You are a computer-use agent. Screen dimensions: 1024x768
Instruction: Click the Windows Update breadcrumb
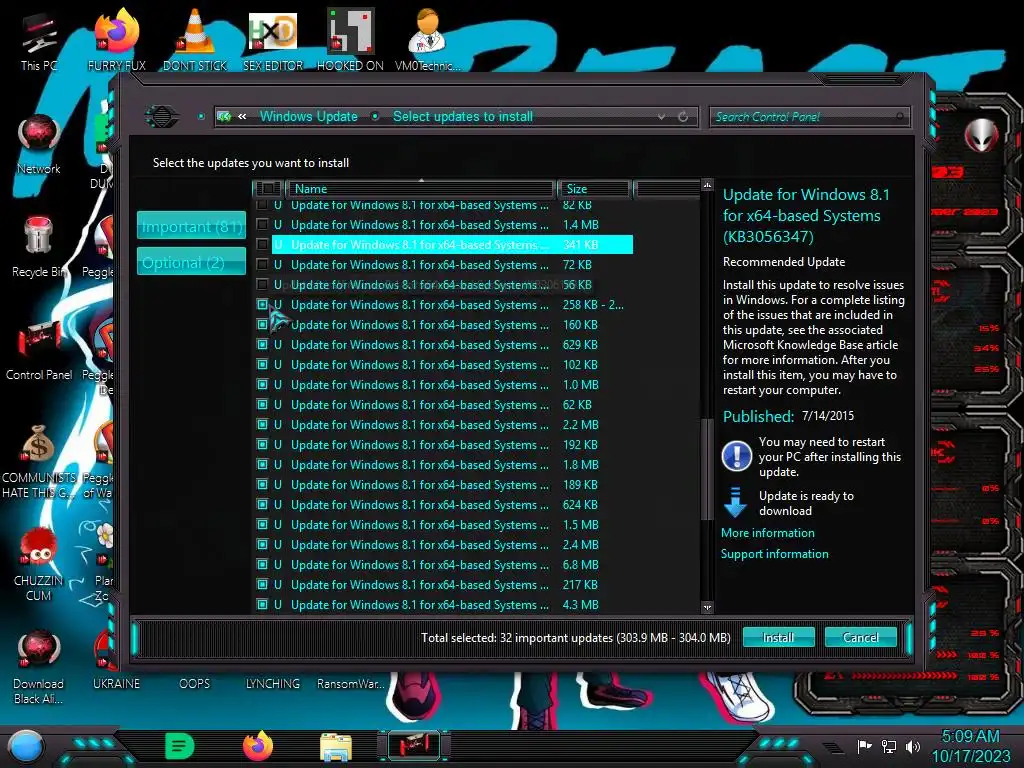309,117
